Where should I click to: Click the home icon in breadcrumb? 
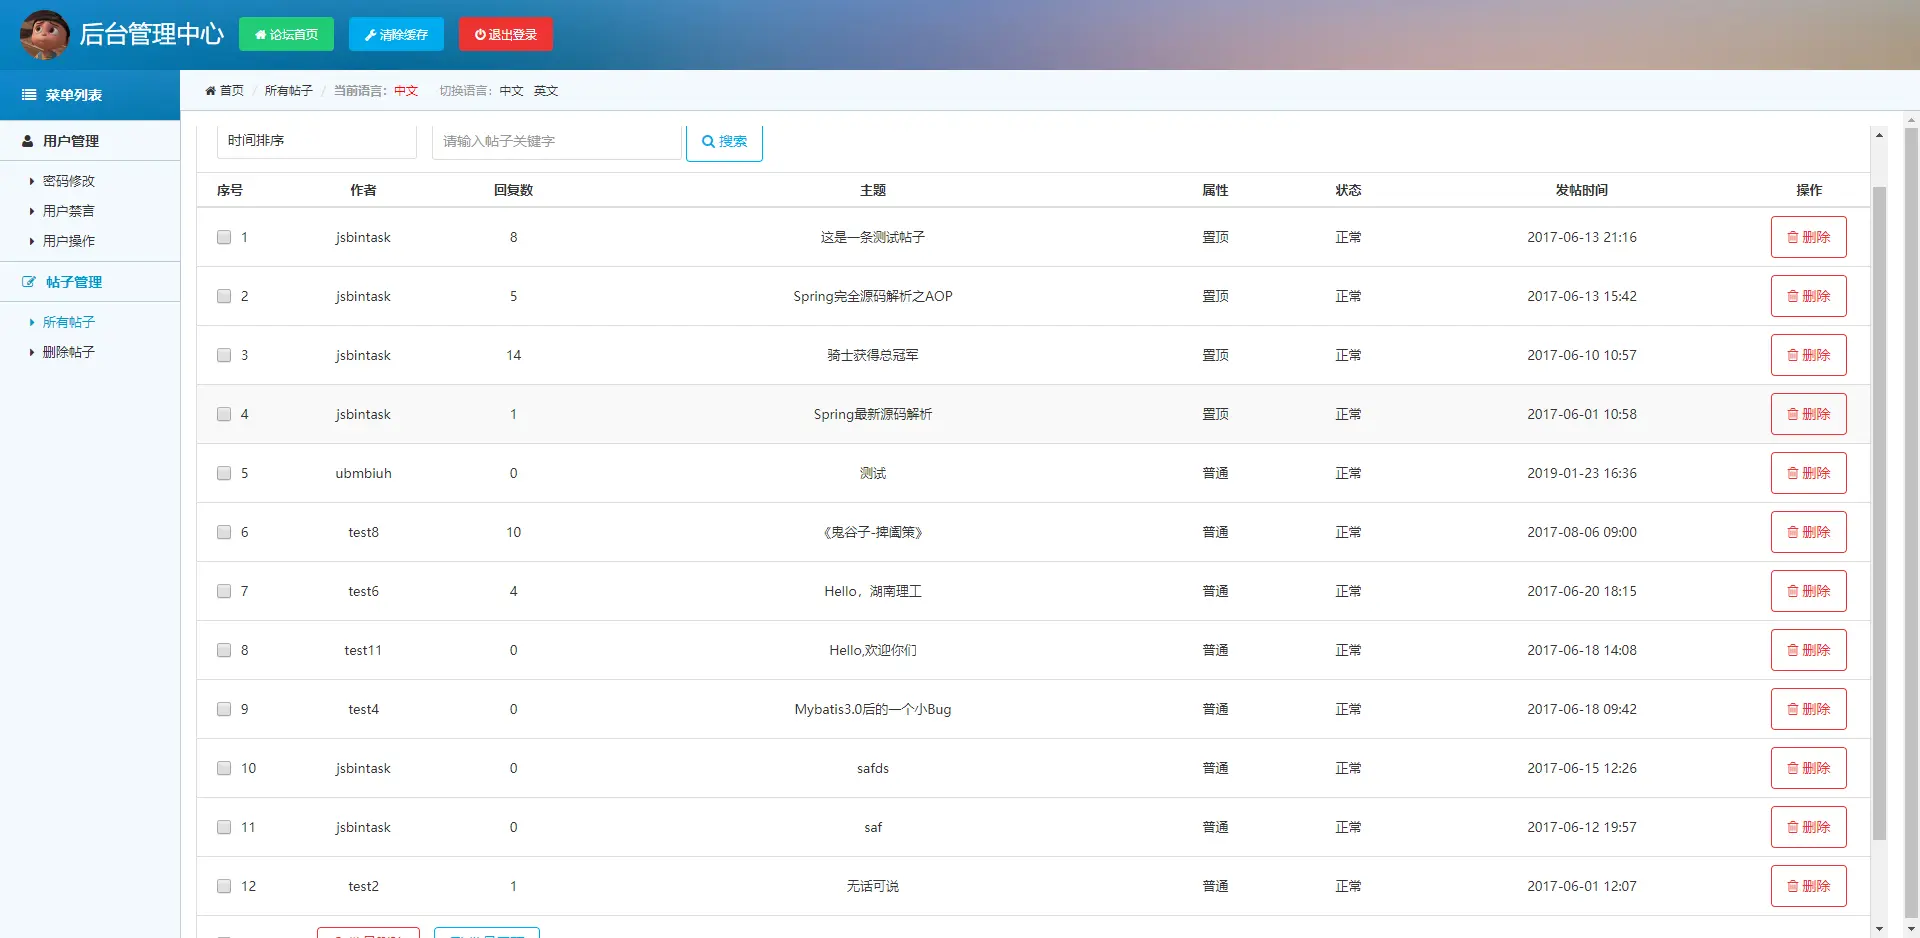click(210, 91)
